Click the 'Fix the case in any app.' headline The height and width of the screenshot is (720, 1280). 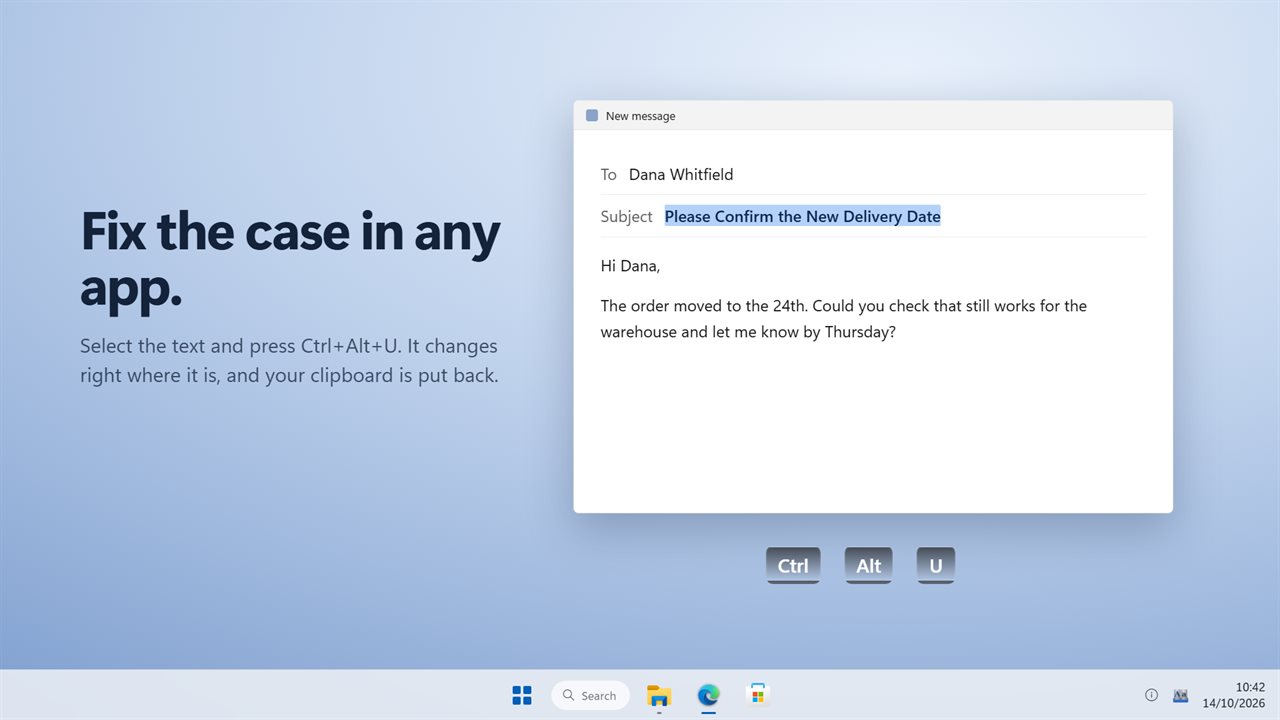point(290,259)
